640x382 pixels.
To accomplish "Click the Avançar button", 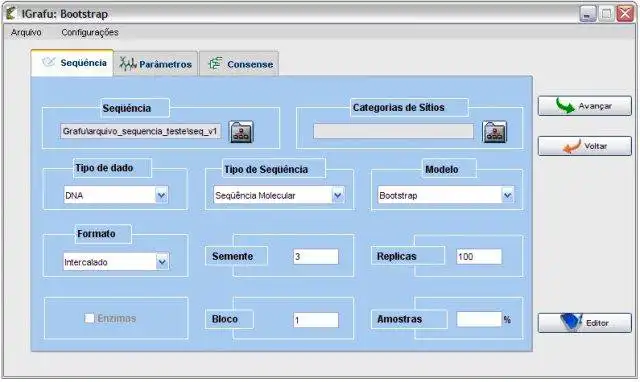I will (x=584, y=106).
